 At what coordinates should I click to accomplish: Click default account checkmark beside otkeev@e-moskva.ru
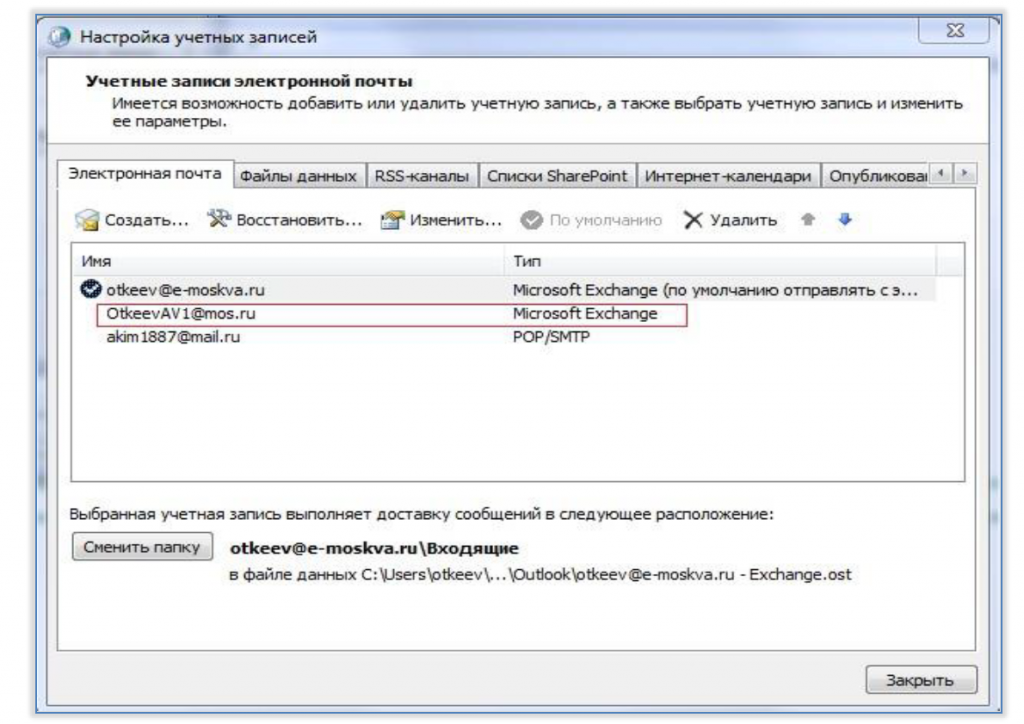point(88,290)
